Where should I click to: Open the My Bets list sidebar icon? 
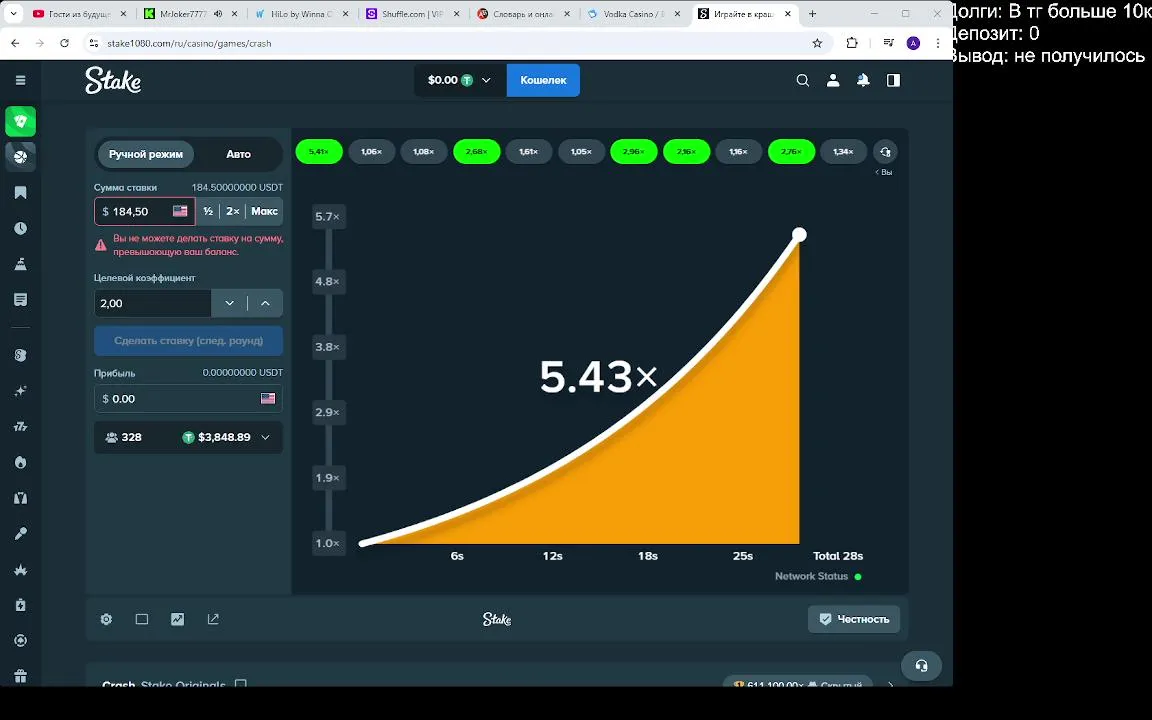[x=21, y=300]
